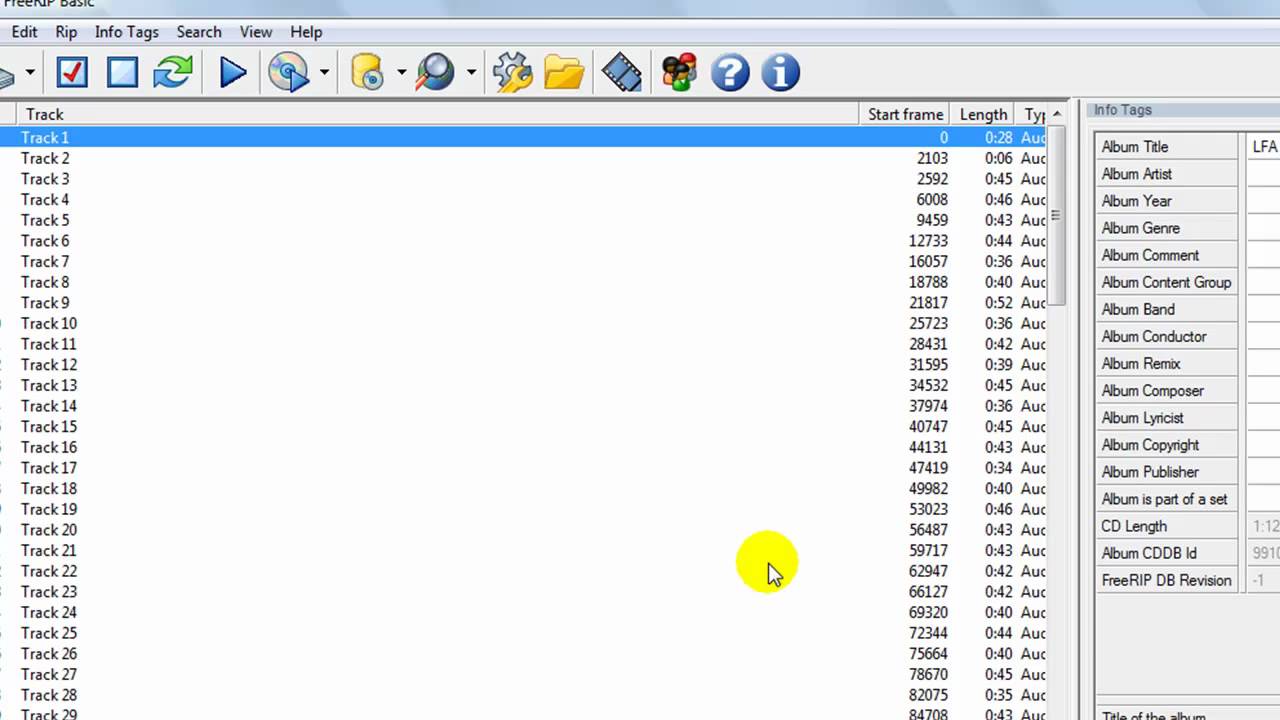Click the red checkmark Select All Tracks icon
This screenshot has width=1280, height=720.
coord(72,72)
